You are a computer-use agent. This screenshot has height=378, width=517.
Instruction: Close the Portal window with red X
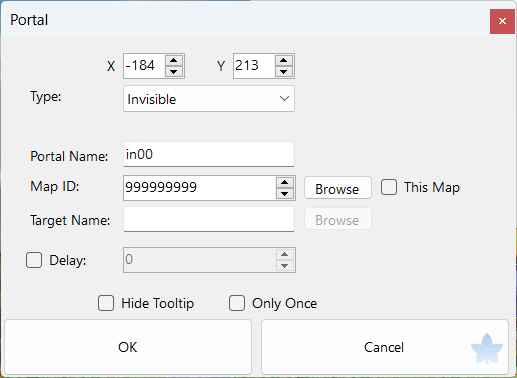(x=502, y=21)
